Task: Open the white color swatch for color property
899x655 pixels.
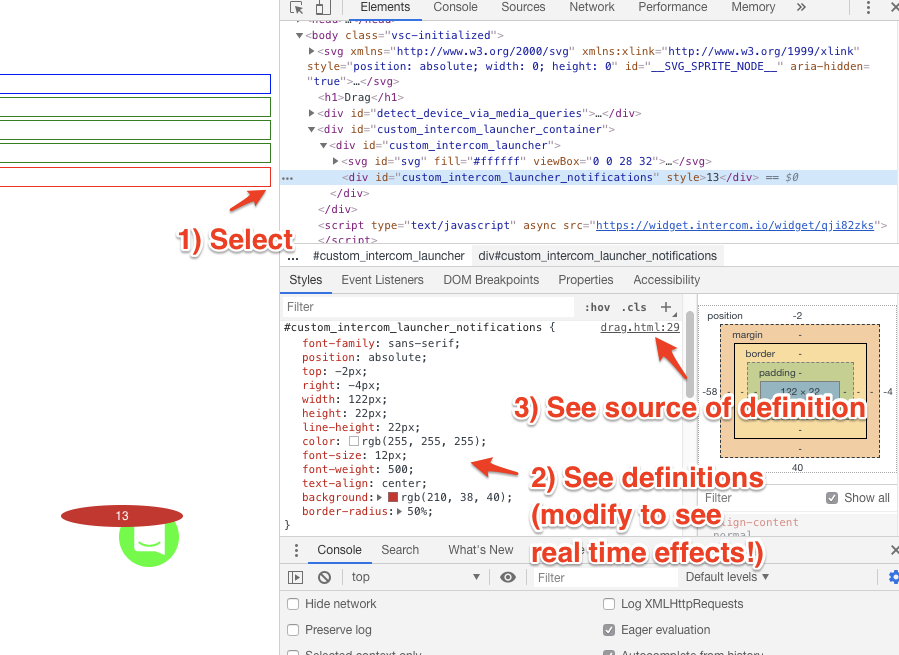Action: point(354,441)
